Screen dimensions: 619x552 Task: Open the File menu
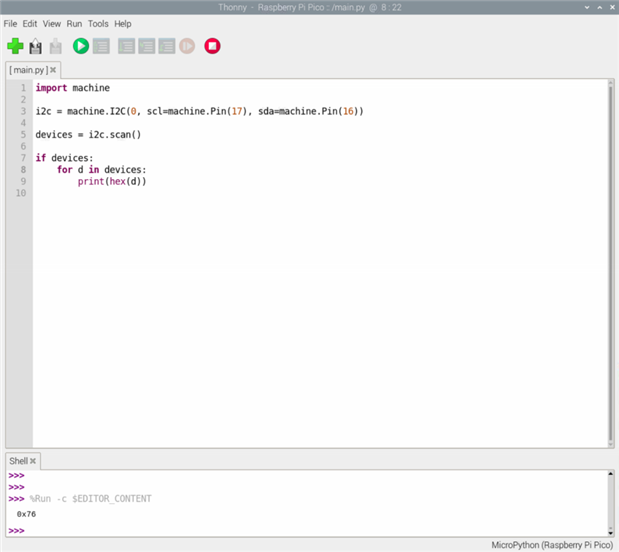click(x=11, y=23)
